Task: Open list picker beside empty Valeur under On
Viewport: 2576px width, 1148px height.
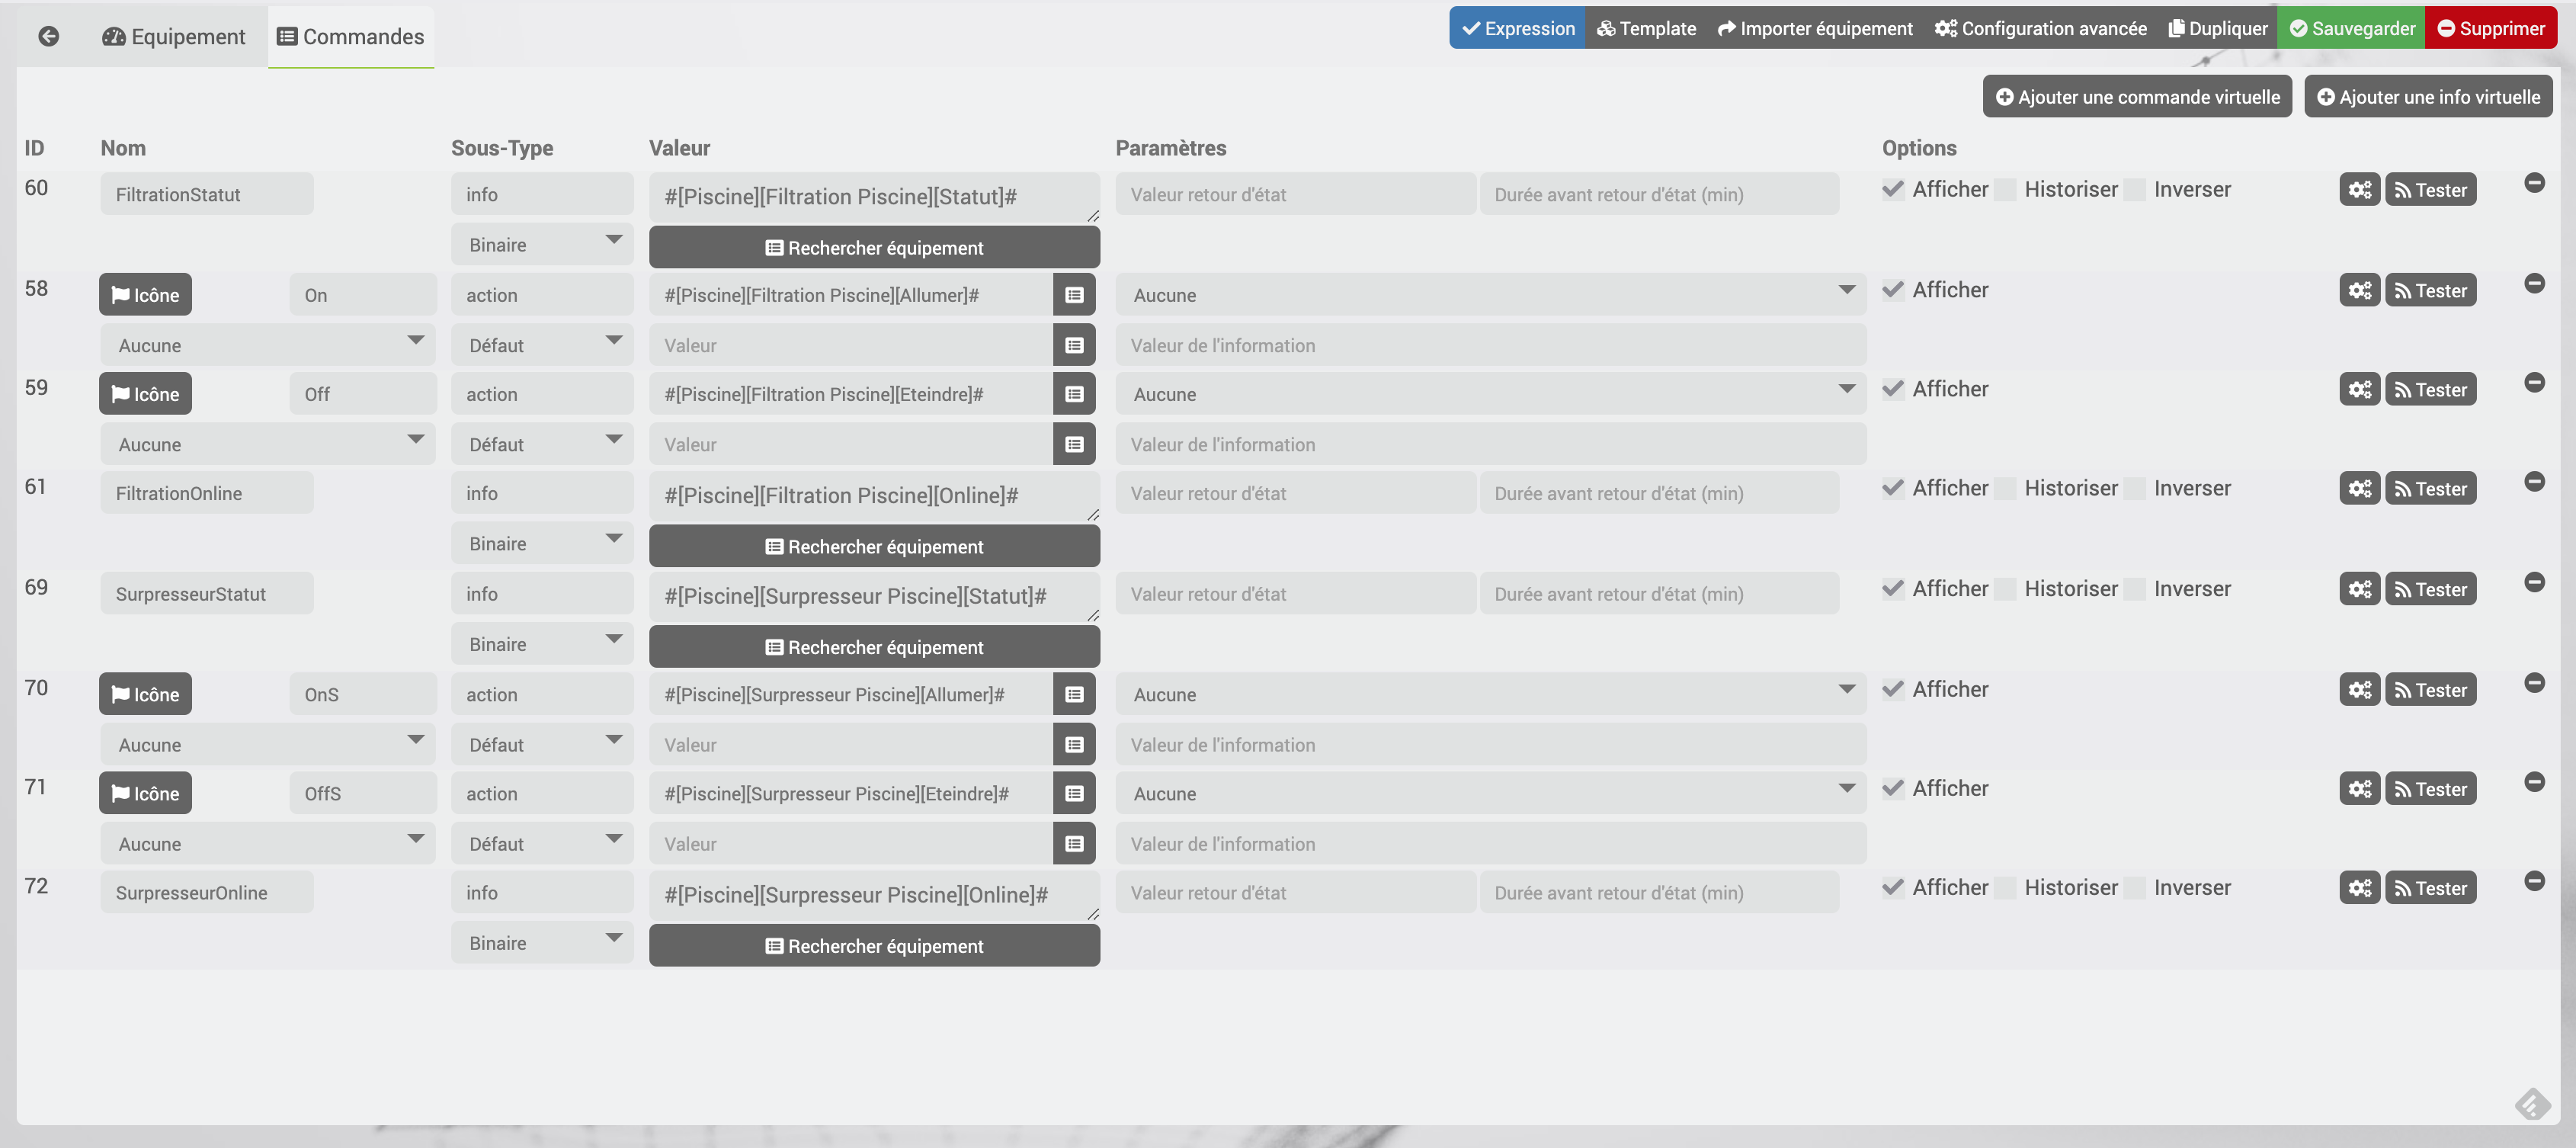Action: (1074, 345)
